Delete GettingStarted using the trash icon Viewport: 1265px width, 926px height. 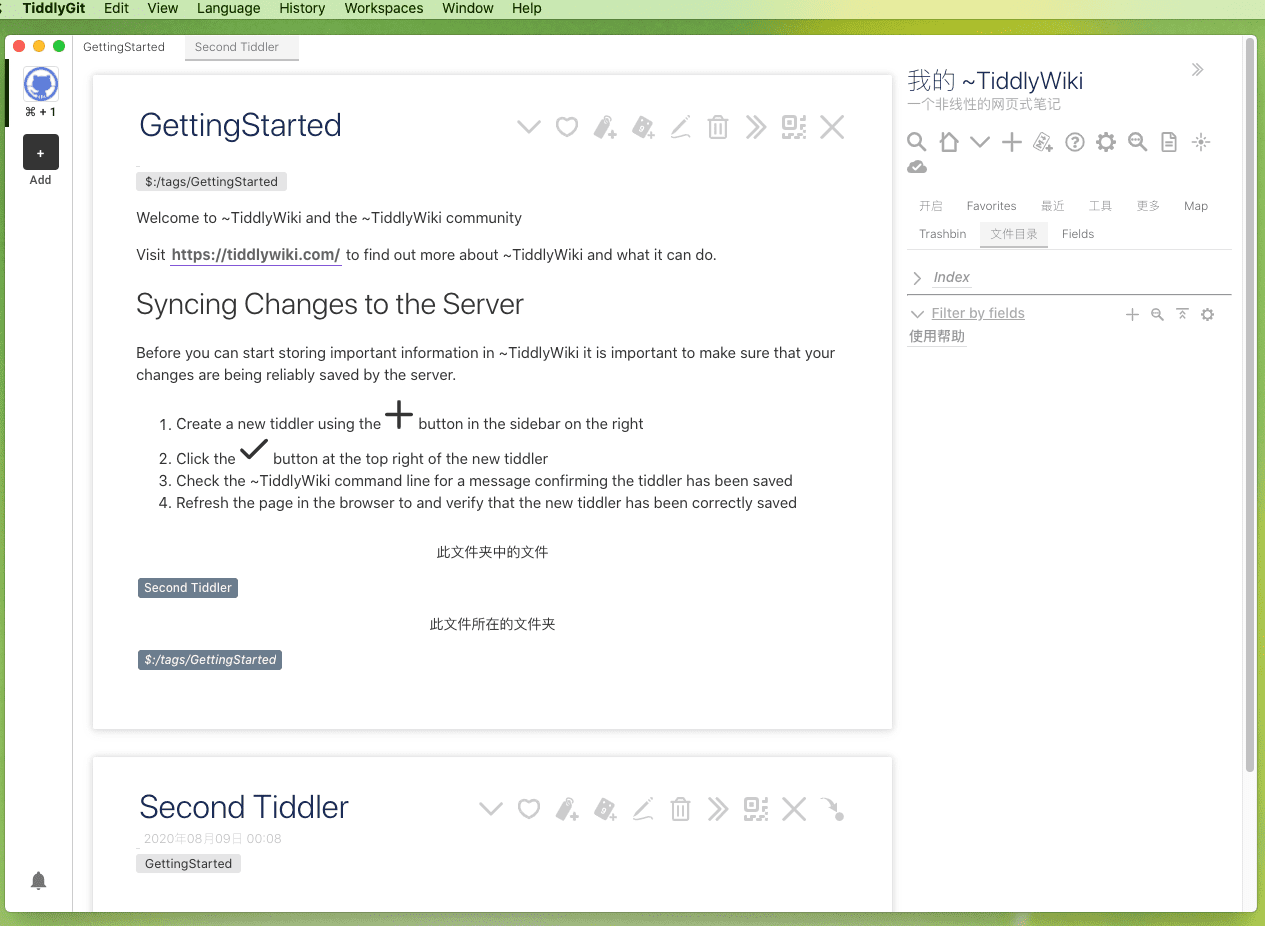tap(717, 127)
